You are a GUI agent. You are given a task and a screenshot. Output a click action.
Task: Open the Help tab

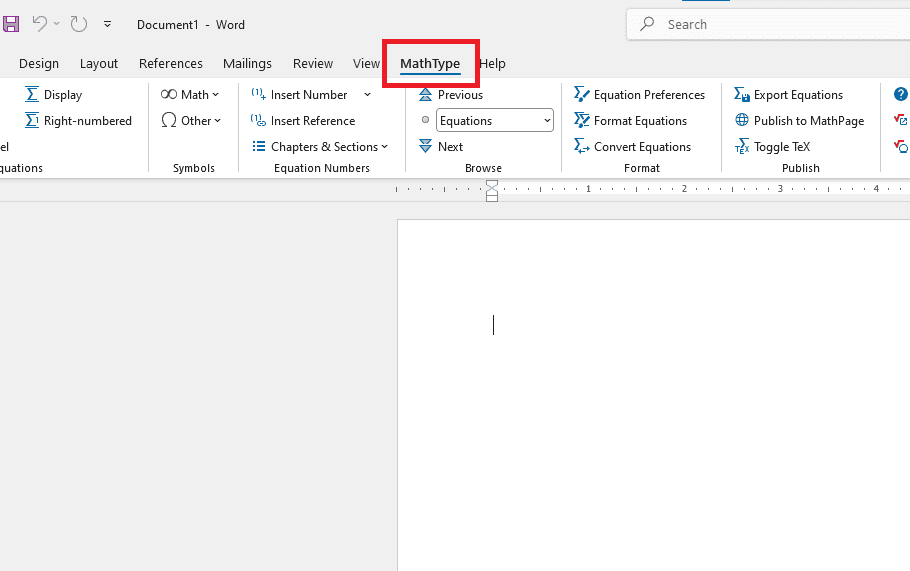(x=493, y=63)
